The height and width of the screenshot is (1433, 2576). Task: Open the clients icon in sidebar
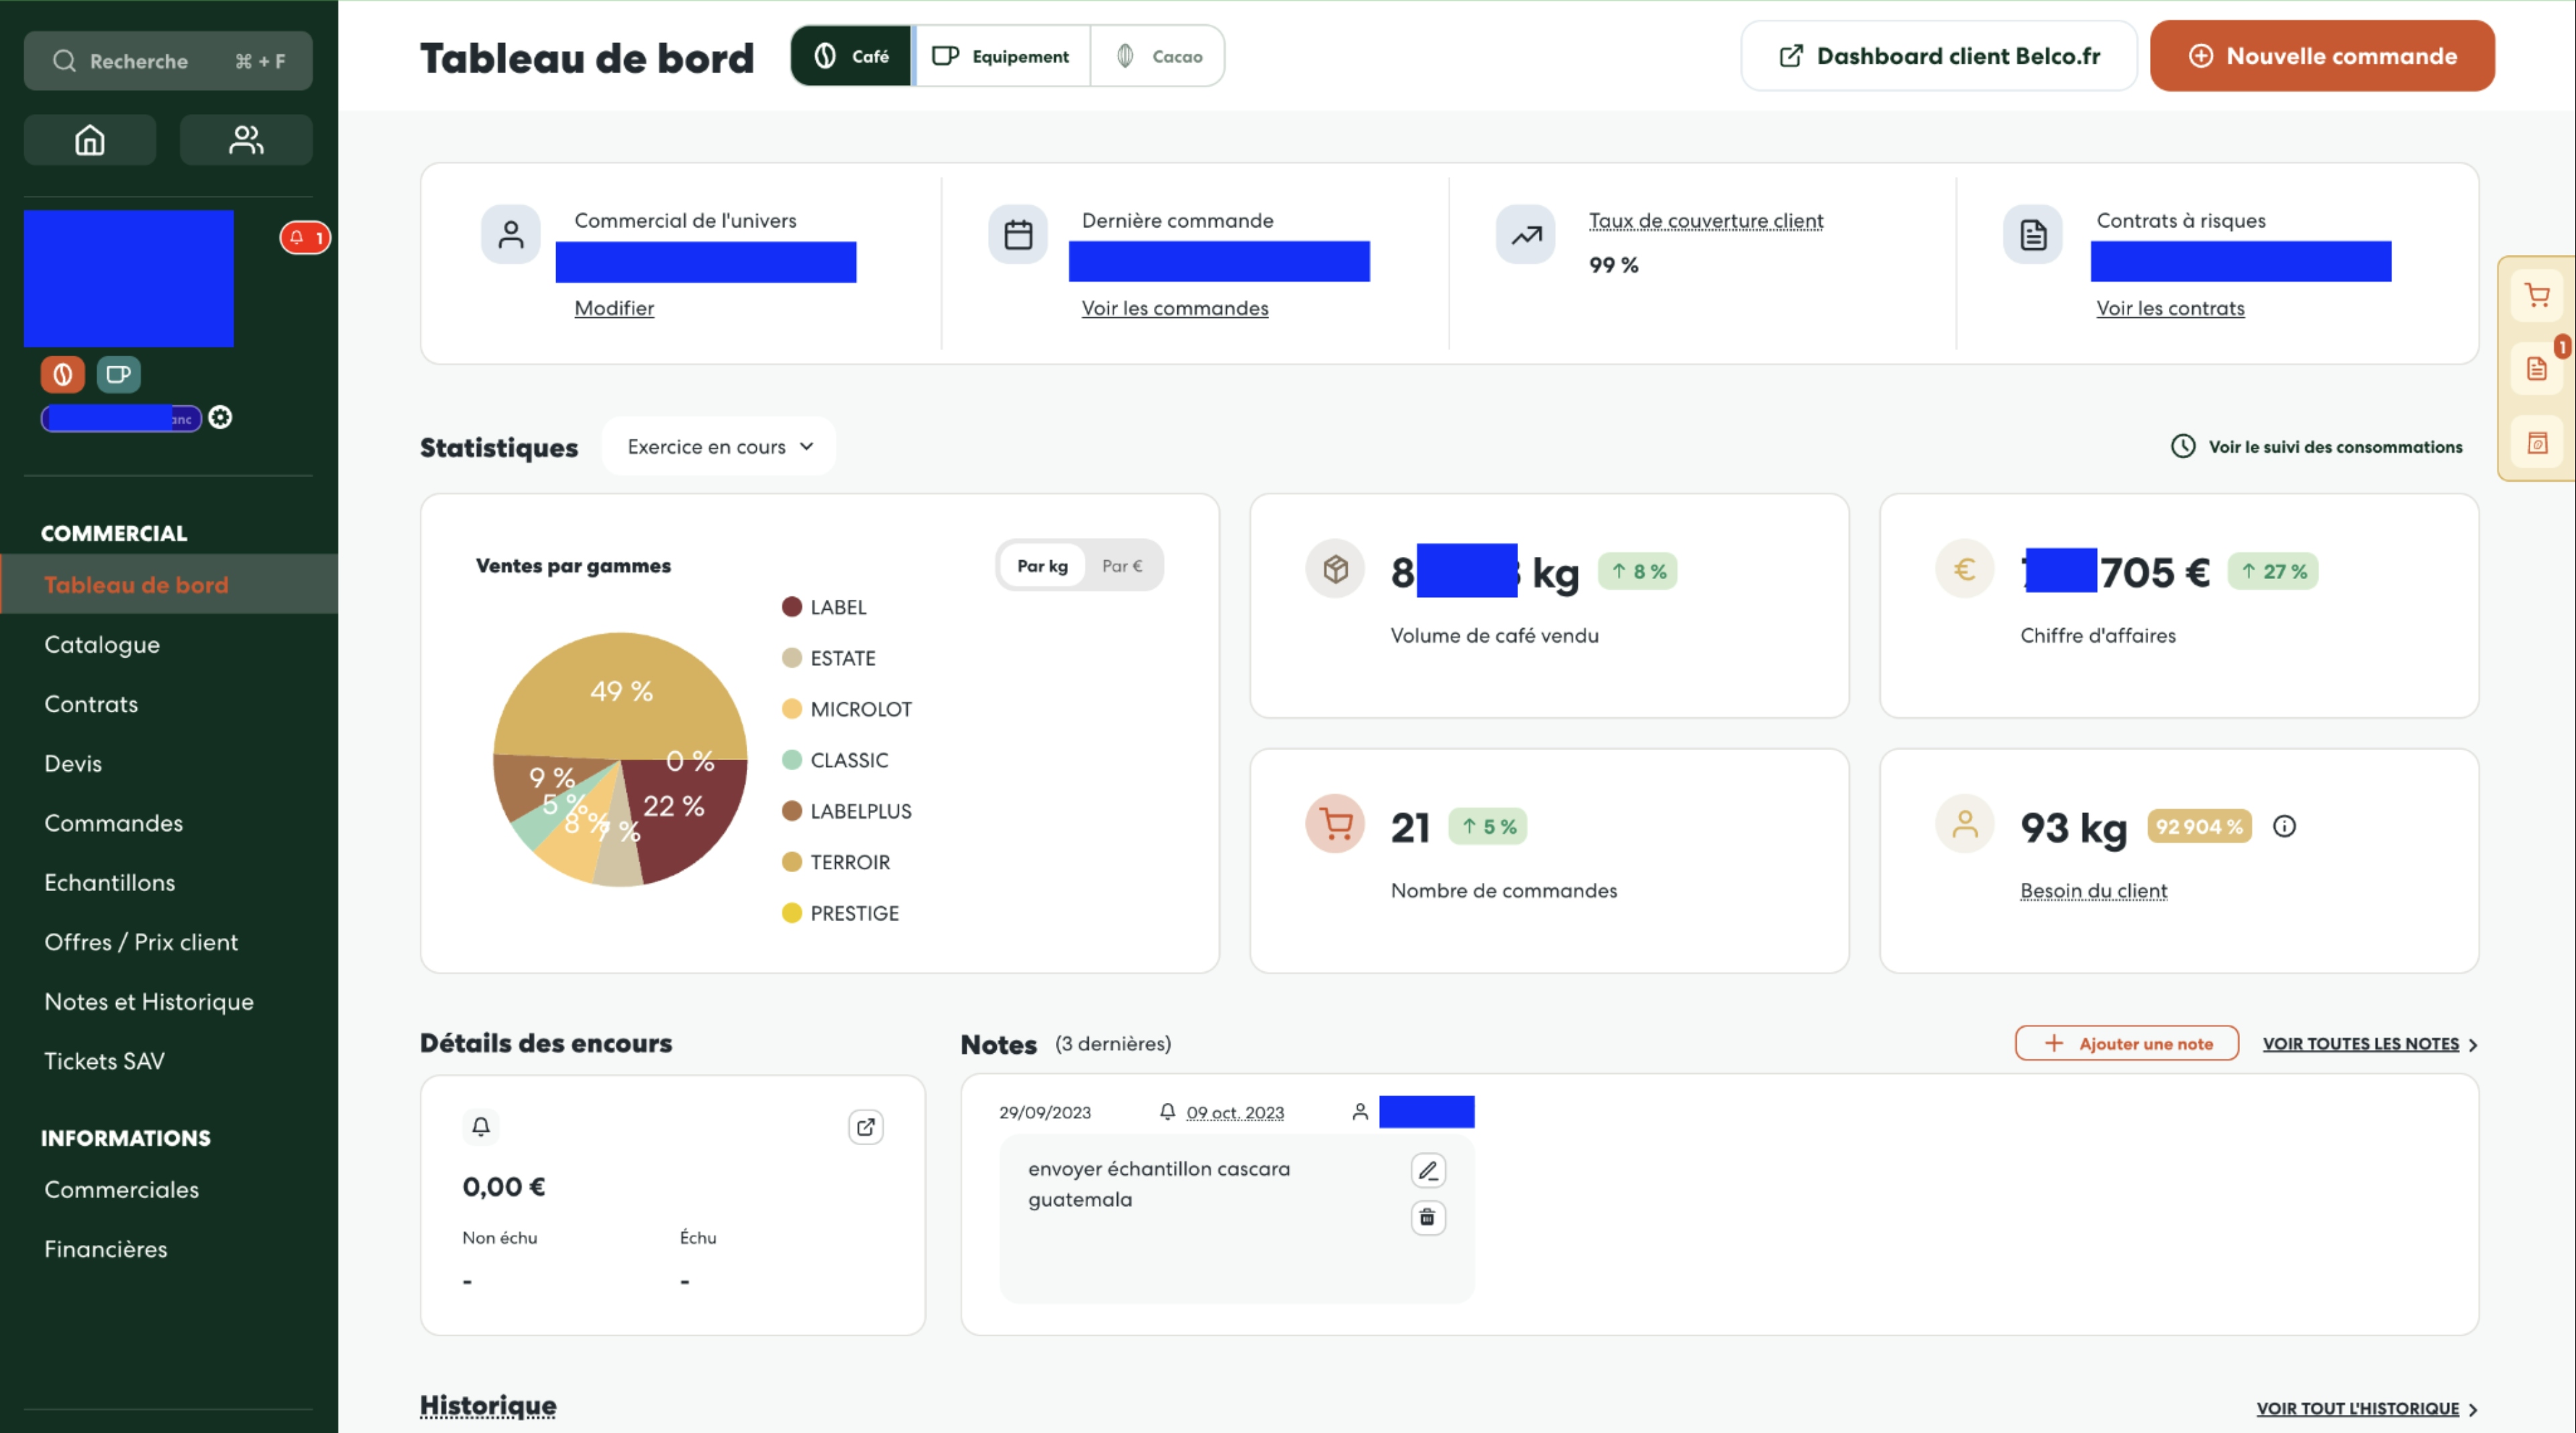click(x=245, y=140)
